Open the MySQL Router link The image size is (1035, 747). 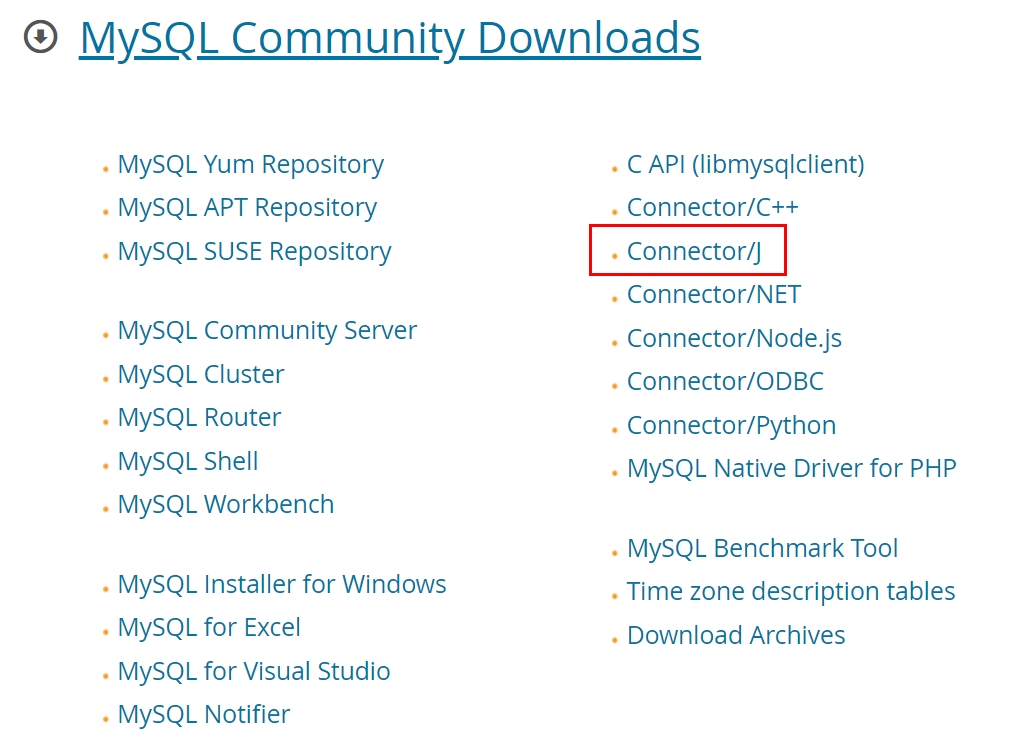click(199, 418)
